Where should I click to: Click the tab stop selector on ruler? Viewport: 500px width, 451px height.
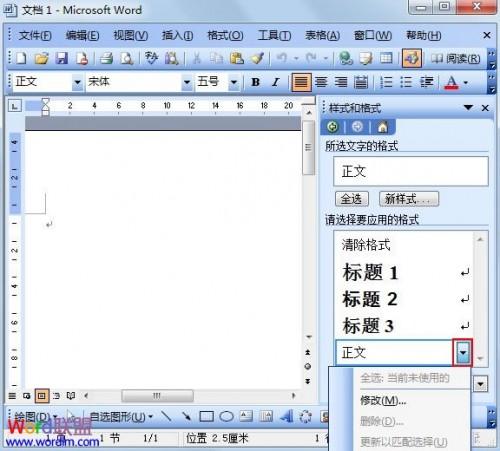pos(14,106)
